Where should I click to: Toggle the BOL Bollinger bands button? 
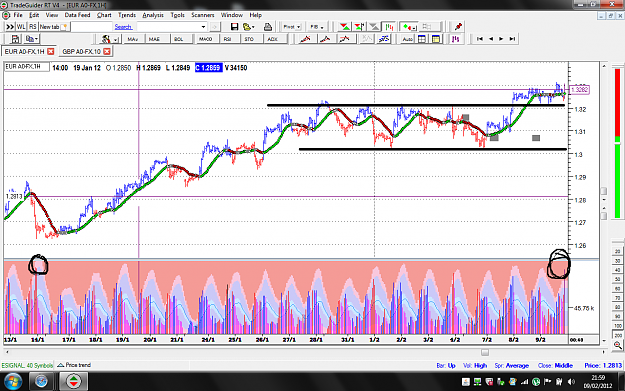(x=179, y=39)
